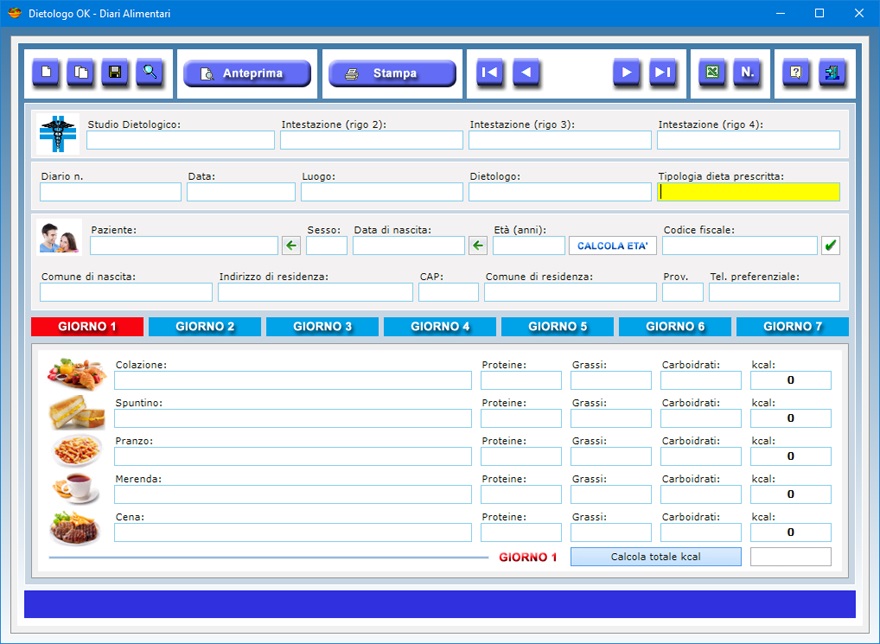Click the green checkmark next to Codice fiscale
The width and height of the screenshot is (880, 644).
pos(831,245)
